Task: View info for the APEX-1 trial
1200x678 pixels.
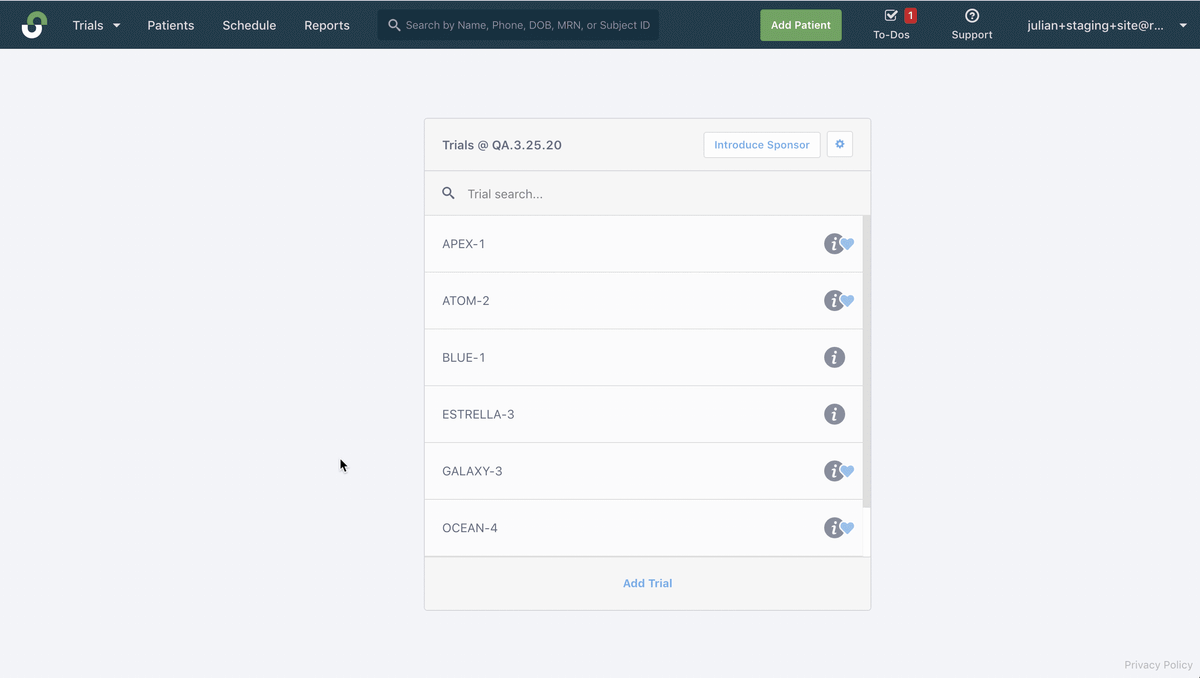Action: tap(834, 243)
